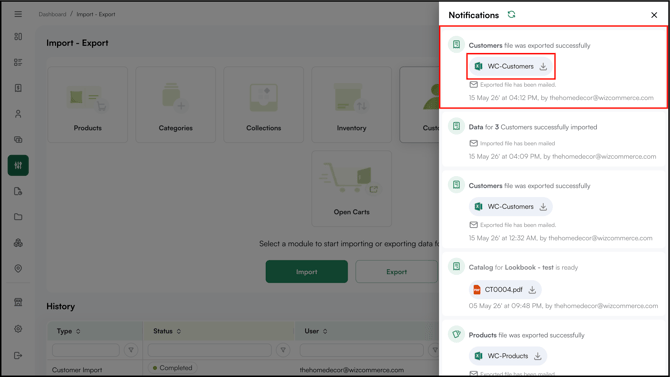
Task: Click the Import - Export breadcrumb
Action: click(x=96, y=14)
